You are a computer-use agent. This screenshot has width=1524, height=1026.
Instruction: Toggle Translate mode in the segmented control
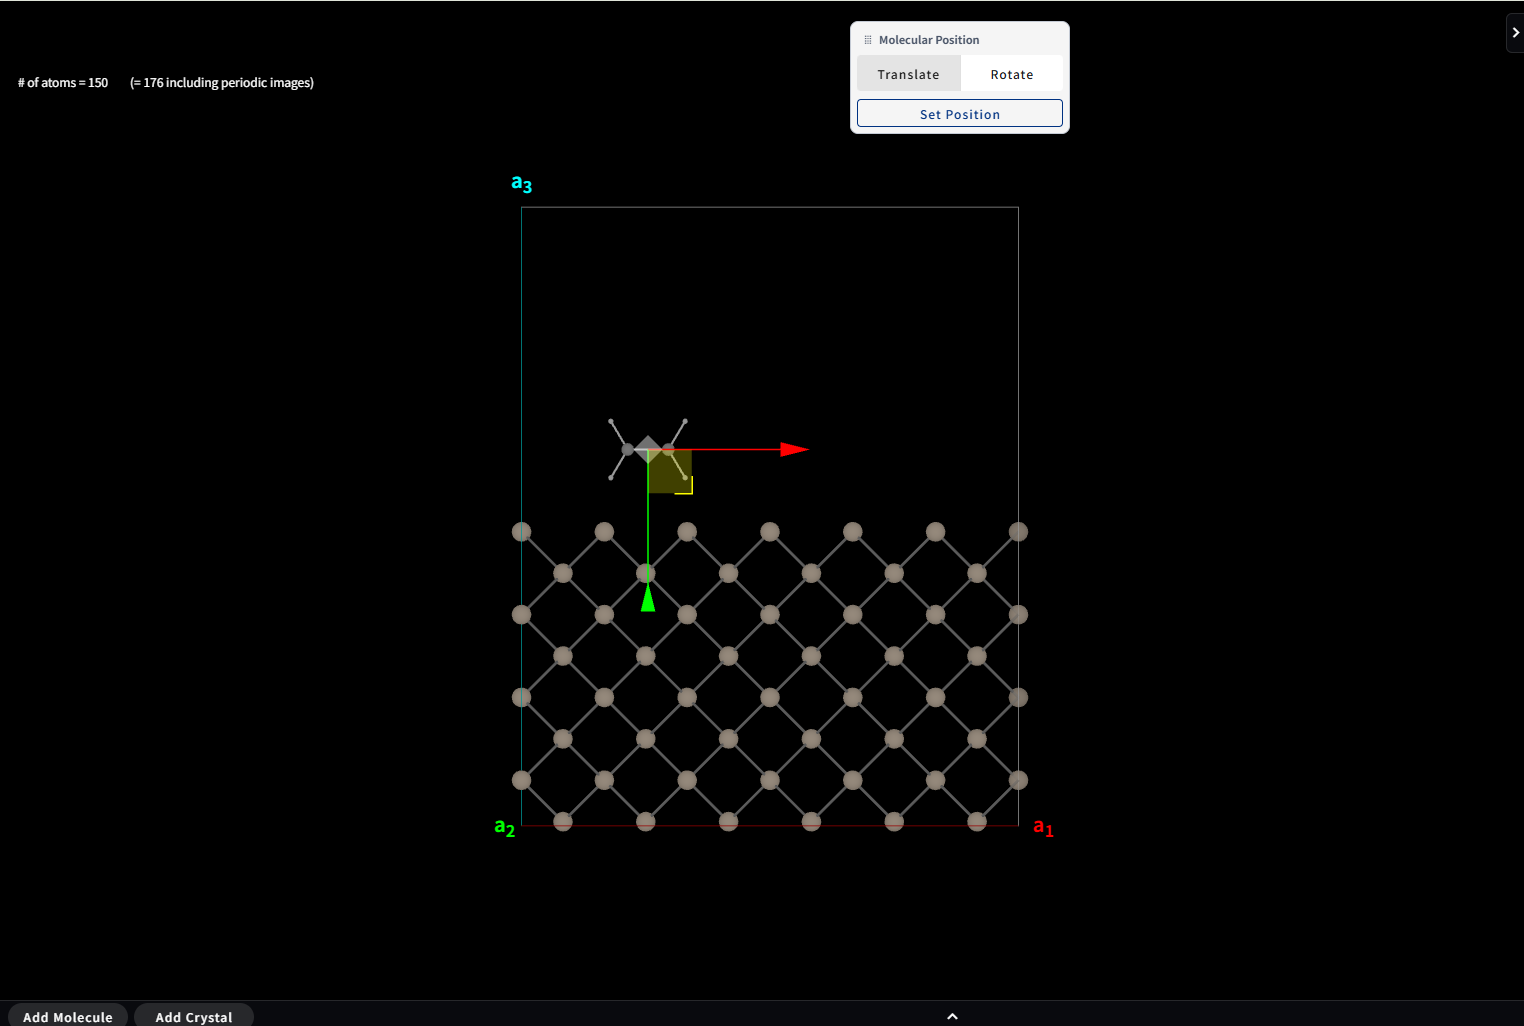908,73
